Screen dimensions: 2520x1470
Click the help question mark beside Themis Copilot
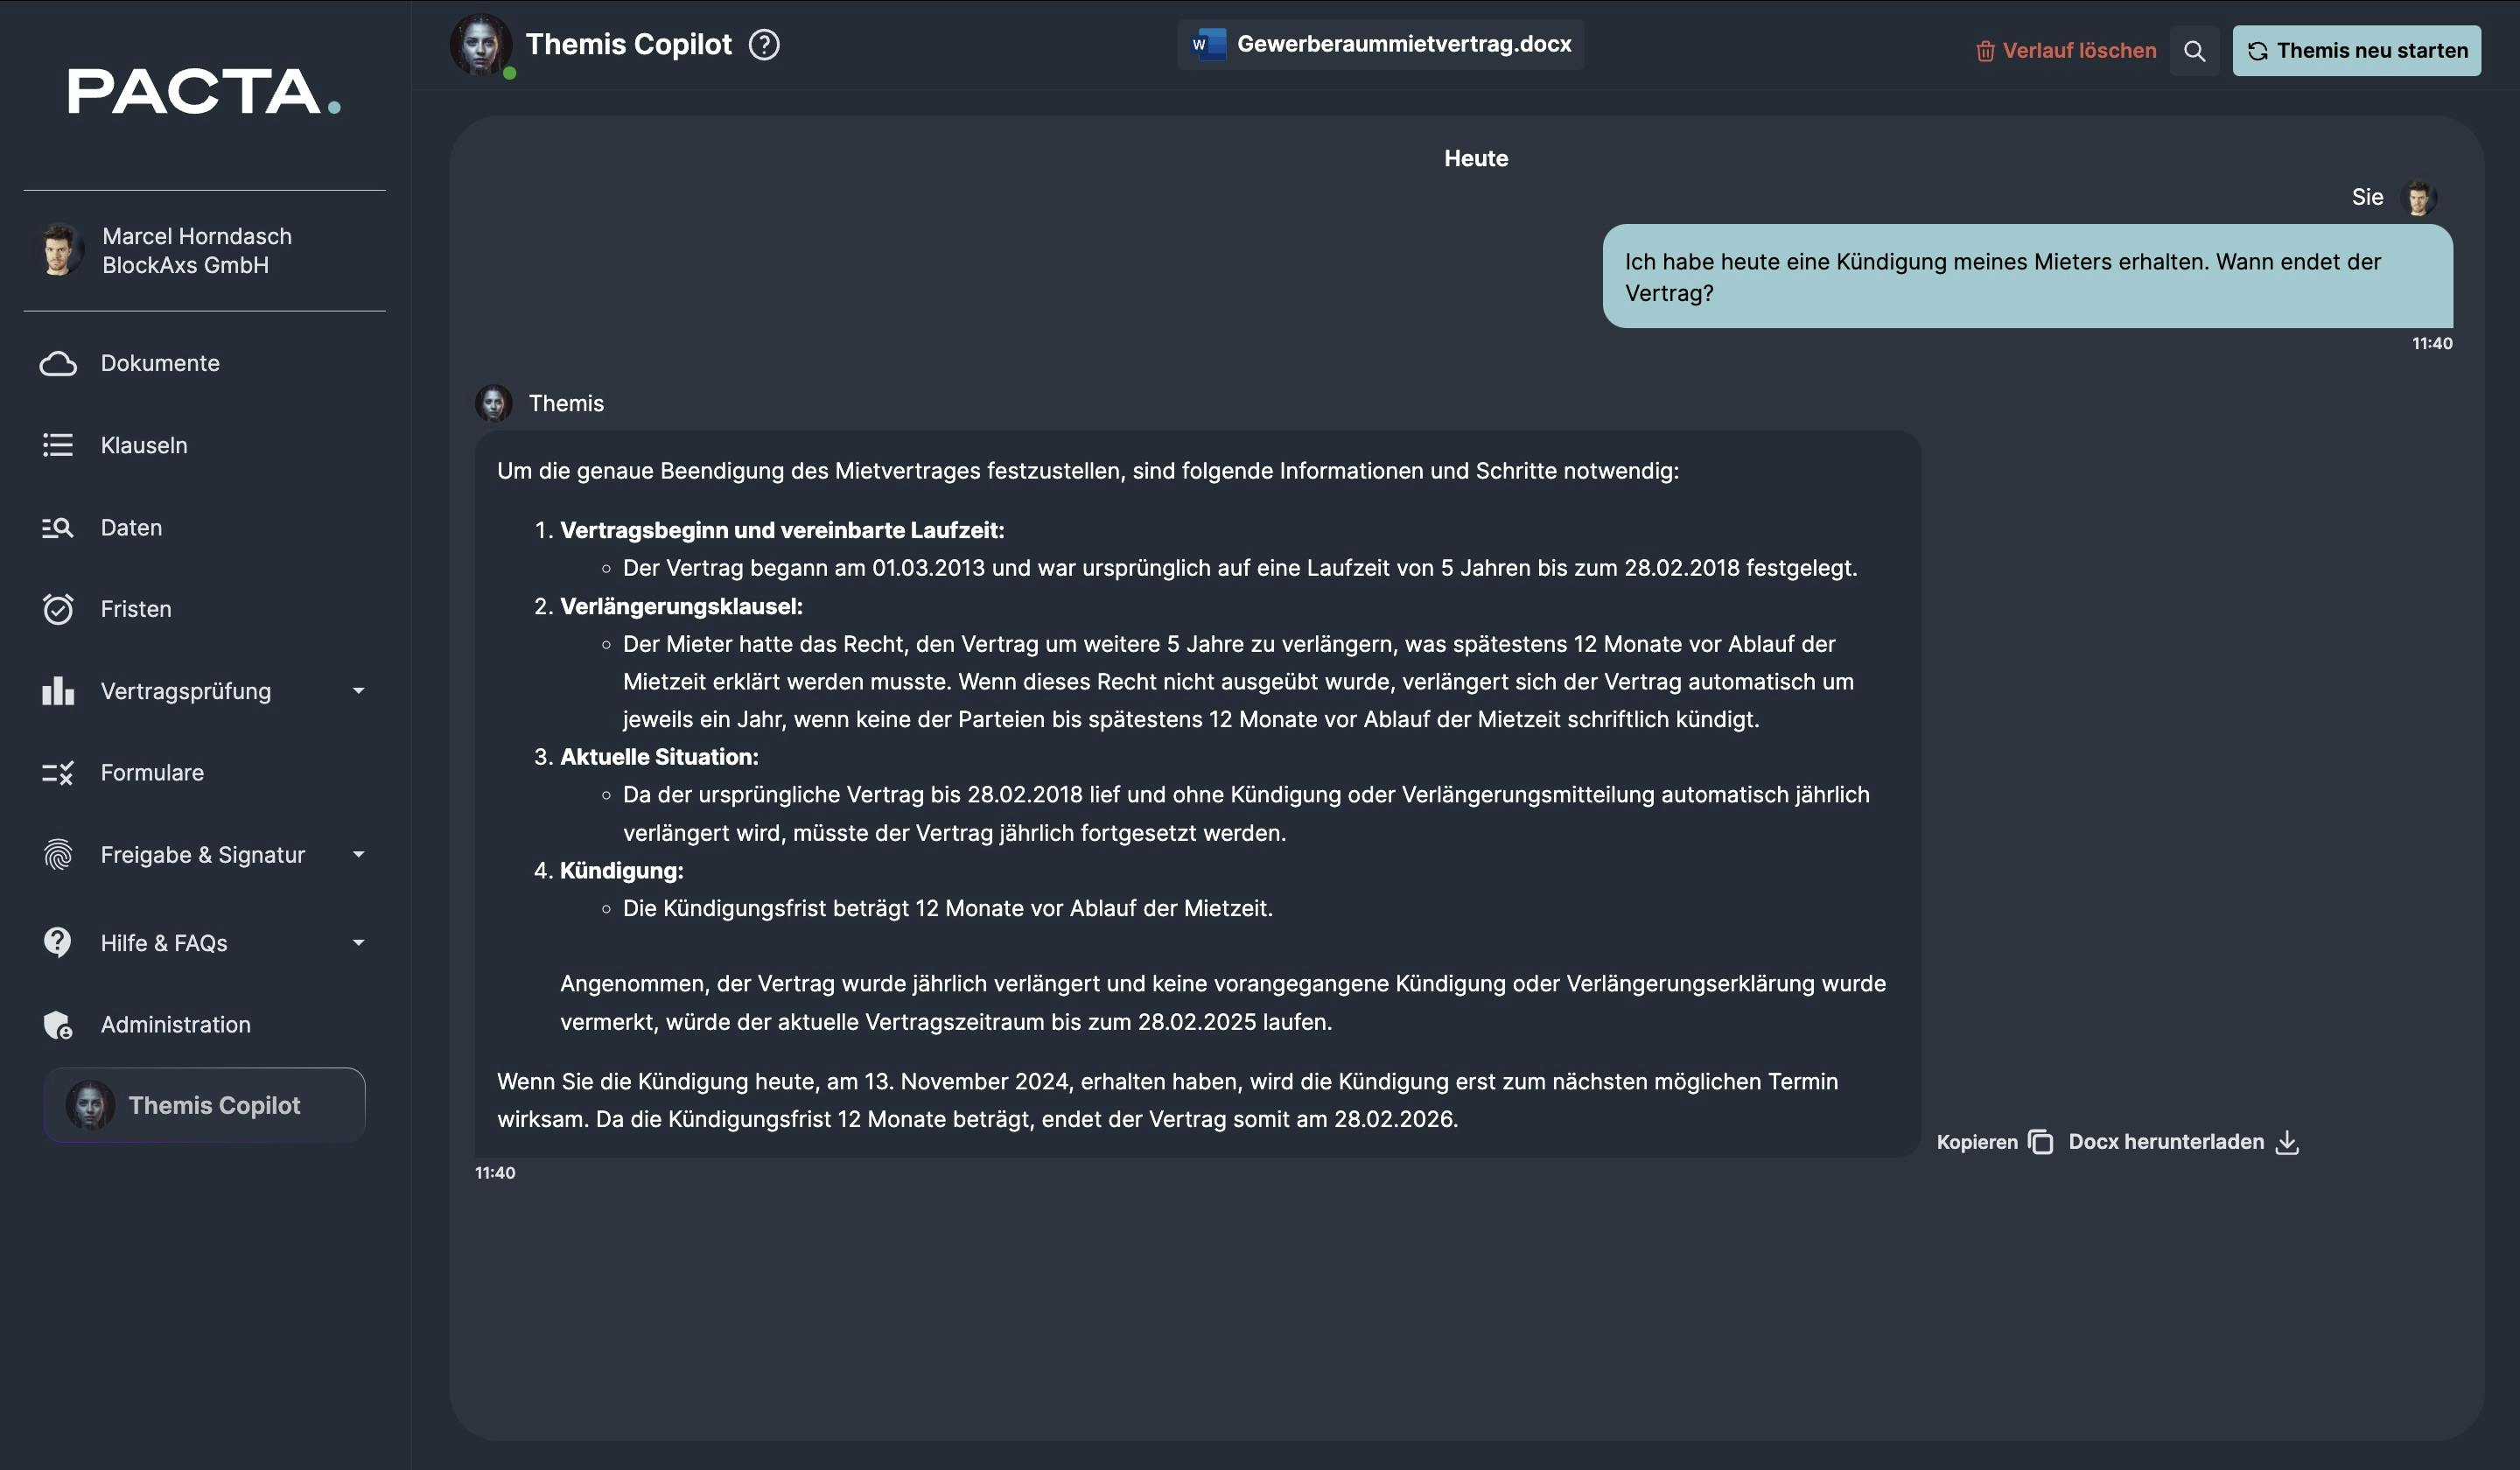pos(764,45)
